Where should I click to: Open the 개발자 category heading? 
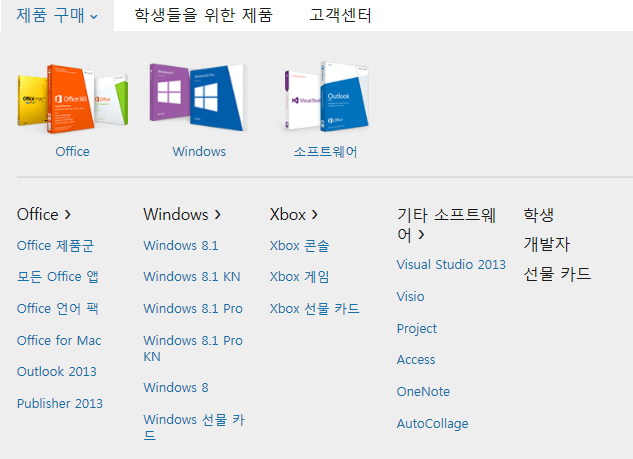tap(546, 244)
